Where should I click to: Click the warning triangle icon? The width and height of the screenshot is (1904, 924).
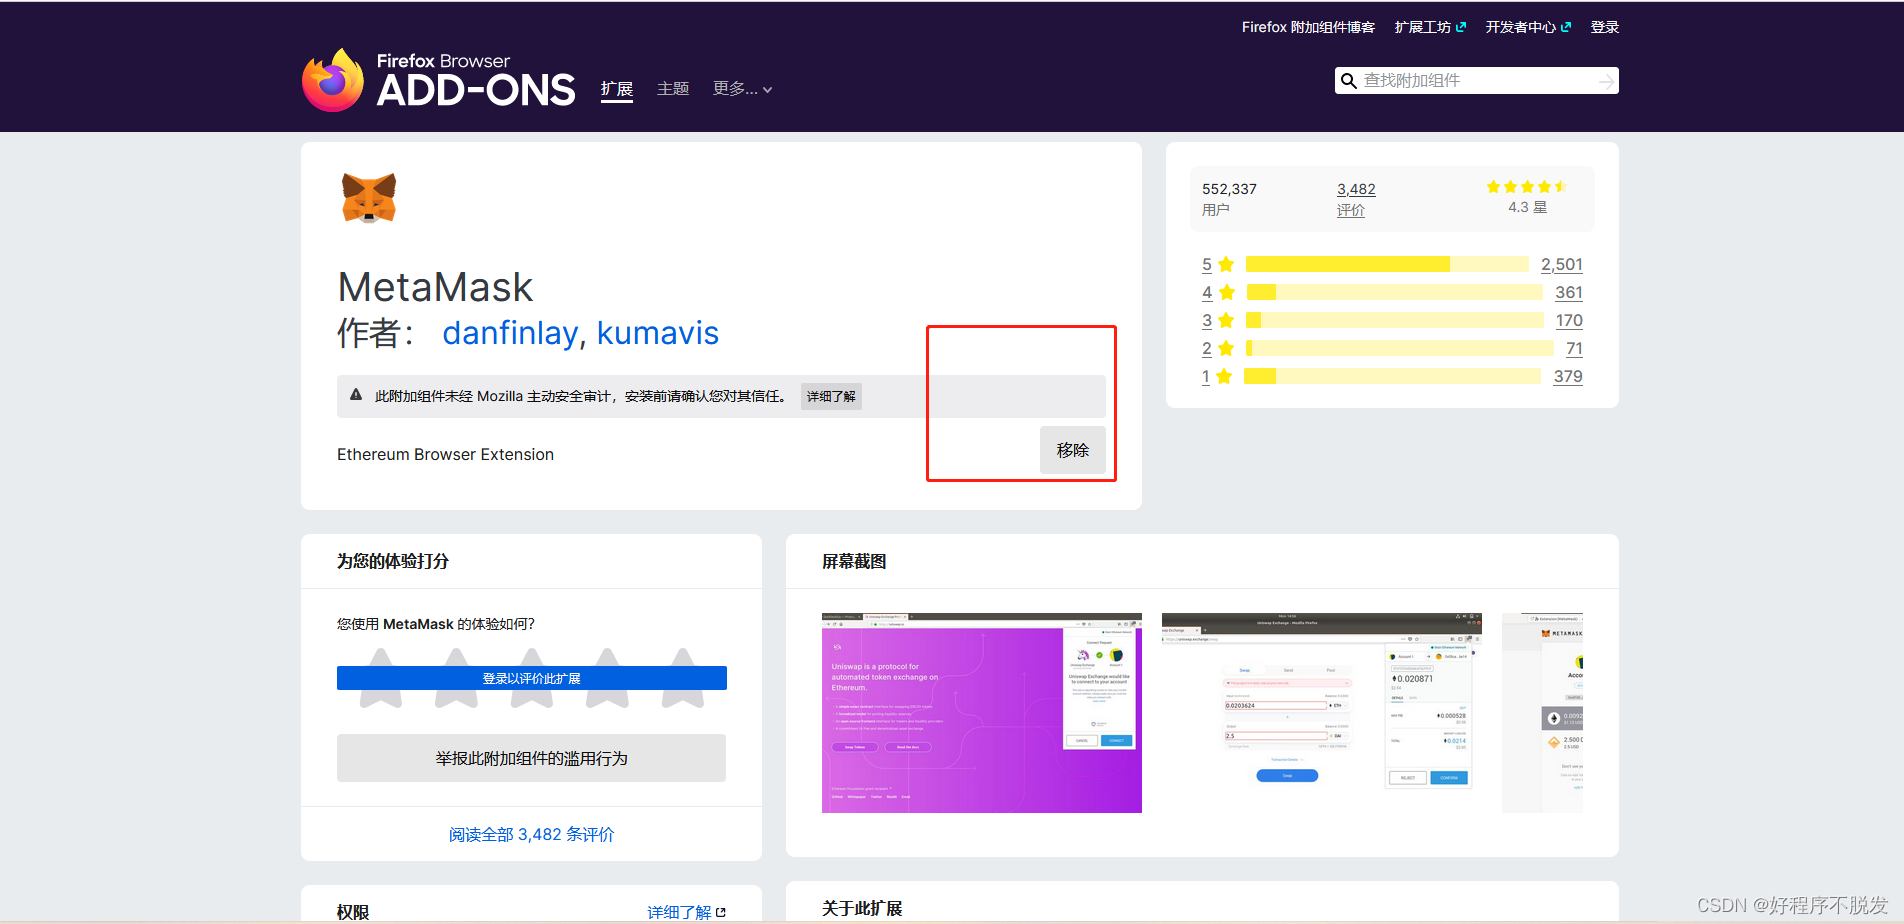[356, 395]
